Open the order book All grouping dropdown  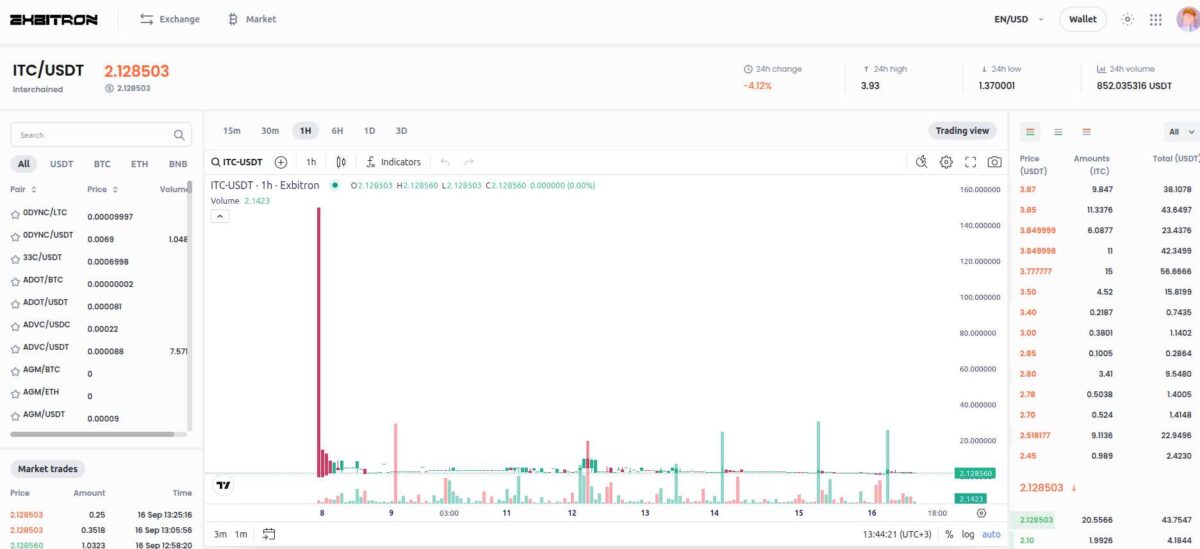[x=1181, y=132]
